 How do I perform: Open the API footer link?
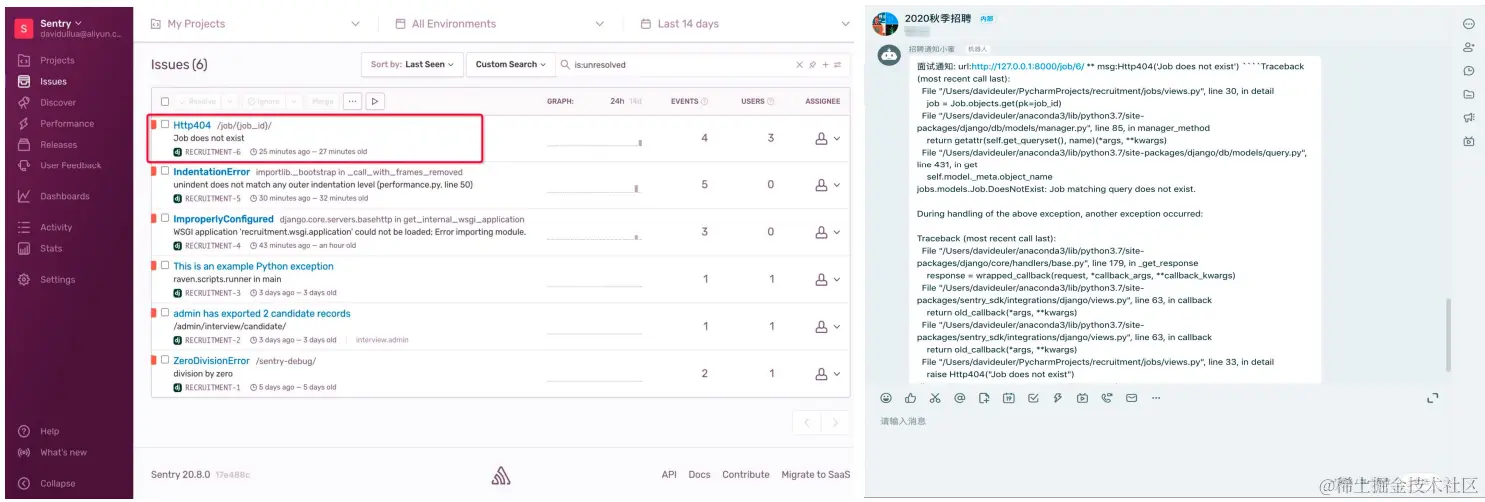[x=669, y=475]
